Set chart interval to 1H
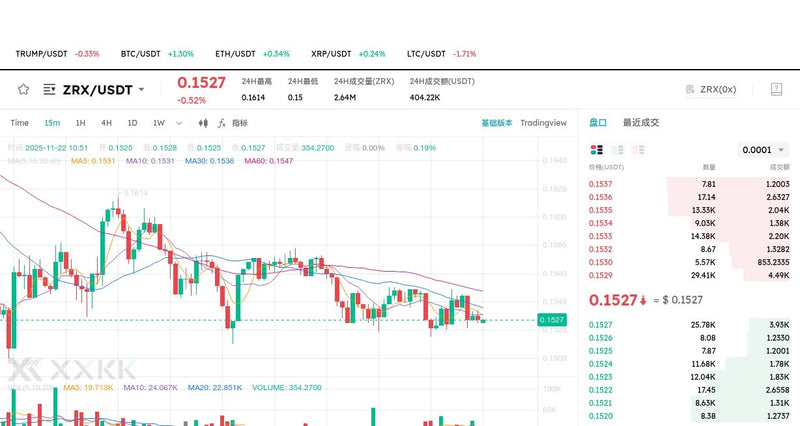Screen dimensions: 800x426 [80, 123]
